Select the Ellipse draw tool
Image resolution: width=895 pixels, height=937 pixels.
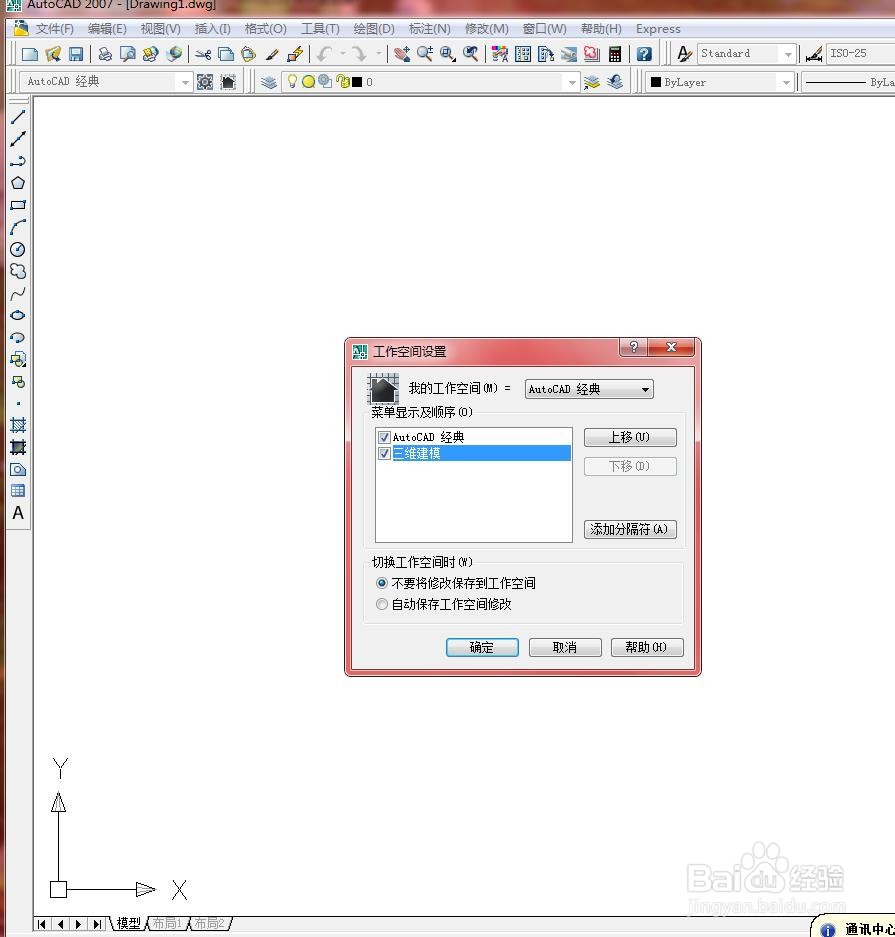pyautogui.click(x=18, y=315)
